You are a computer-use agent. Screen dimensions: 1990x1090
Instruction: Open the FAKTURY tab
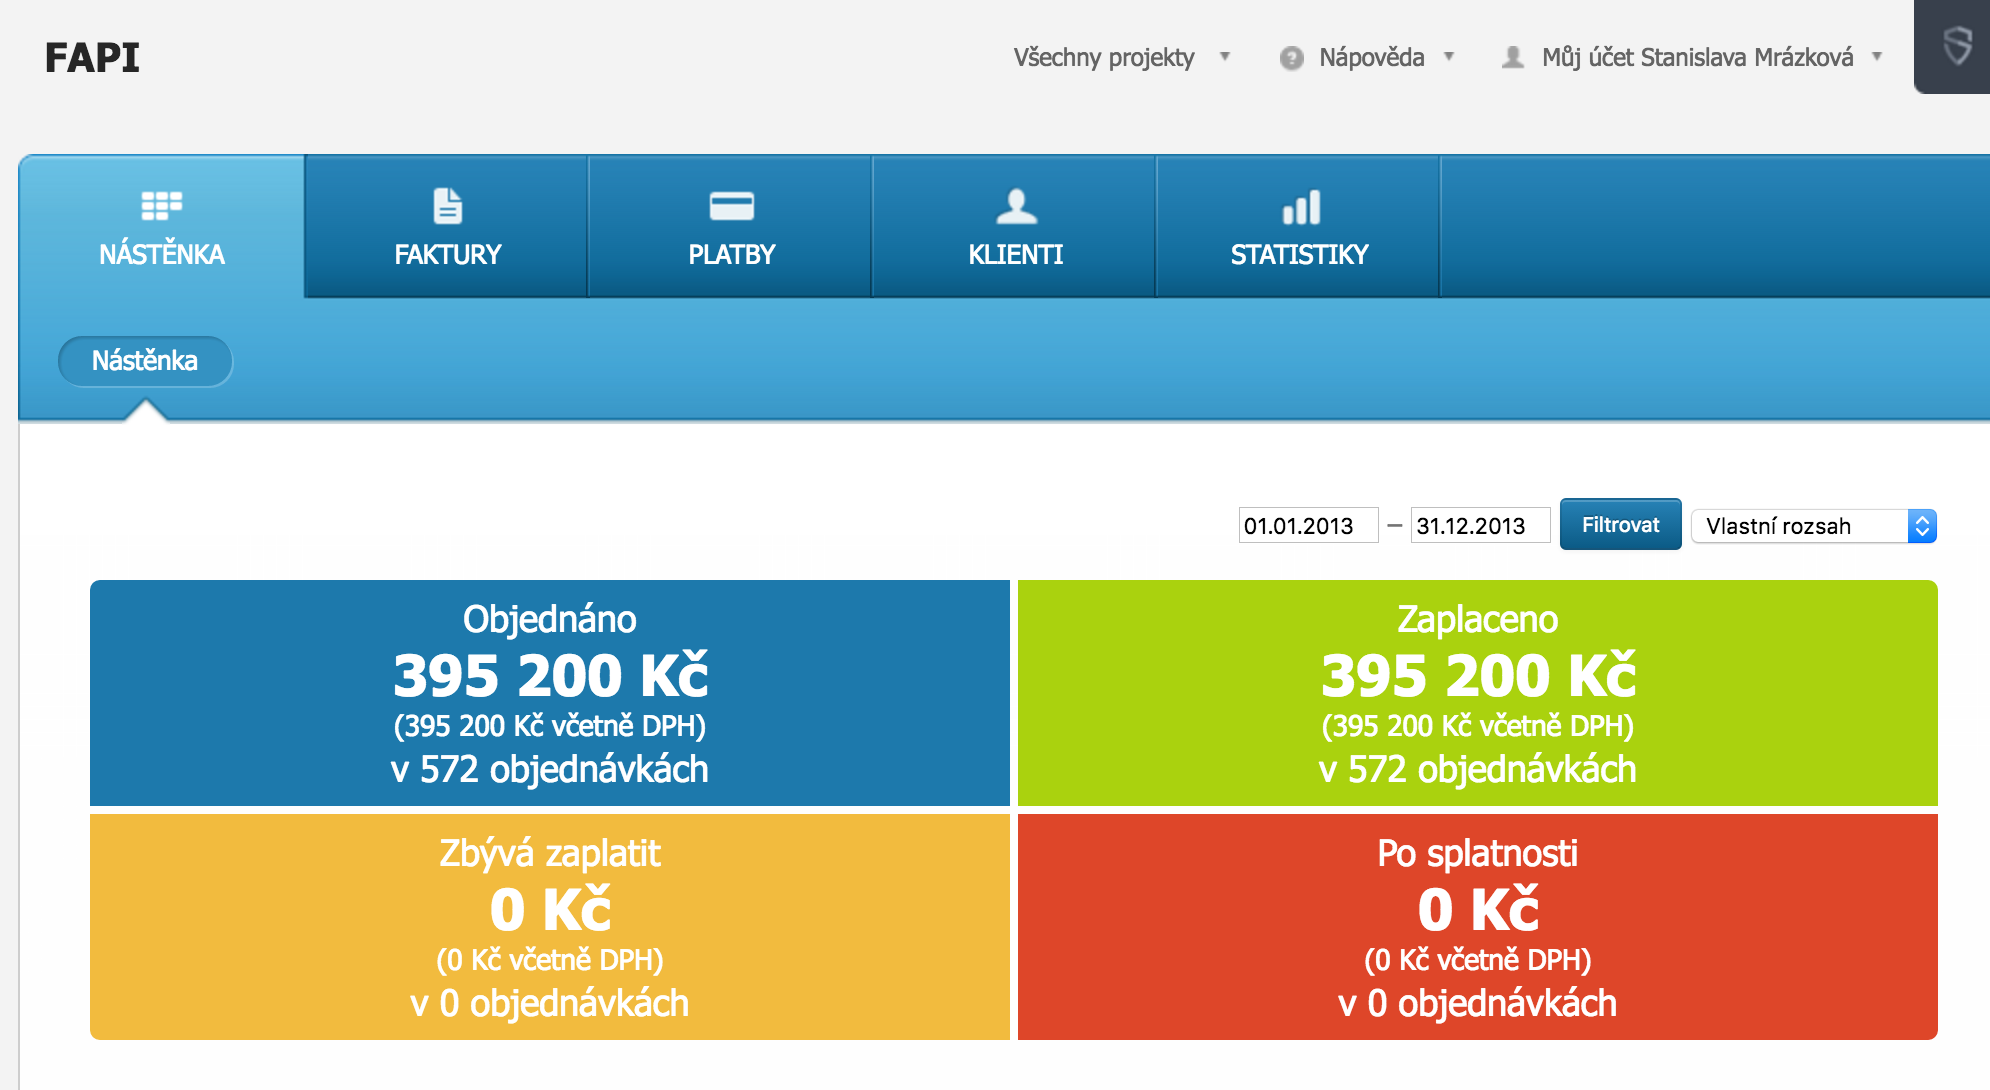[x=447, y=227]
